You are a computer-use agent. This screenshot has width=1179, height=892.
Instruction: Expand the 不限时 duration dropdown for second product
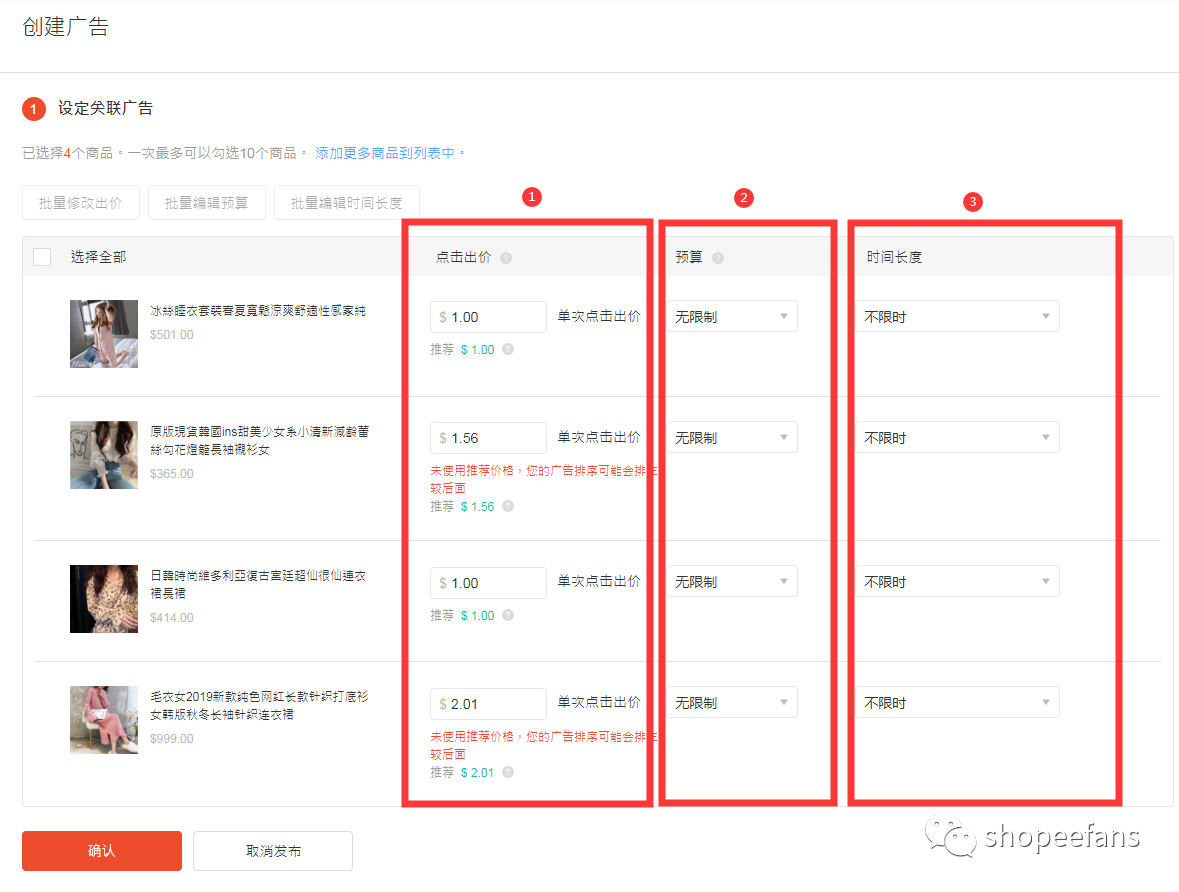[x=957, y=438]
